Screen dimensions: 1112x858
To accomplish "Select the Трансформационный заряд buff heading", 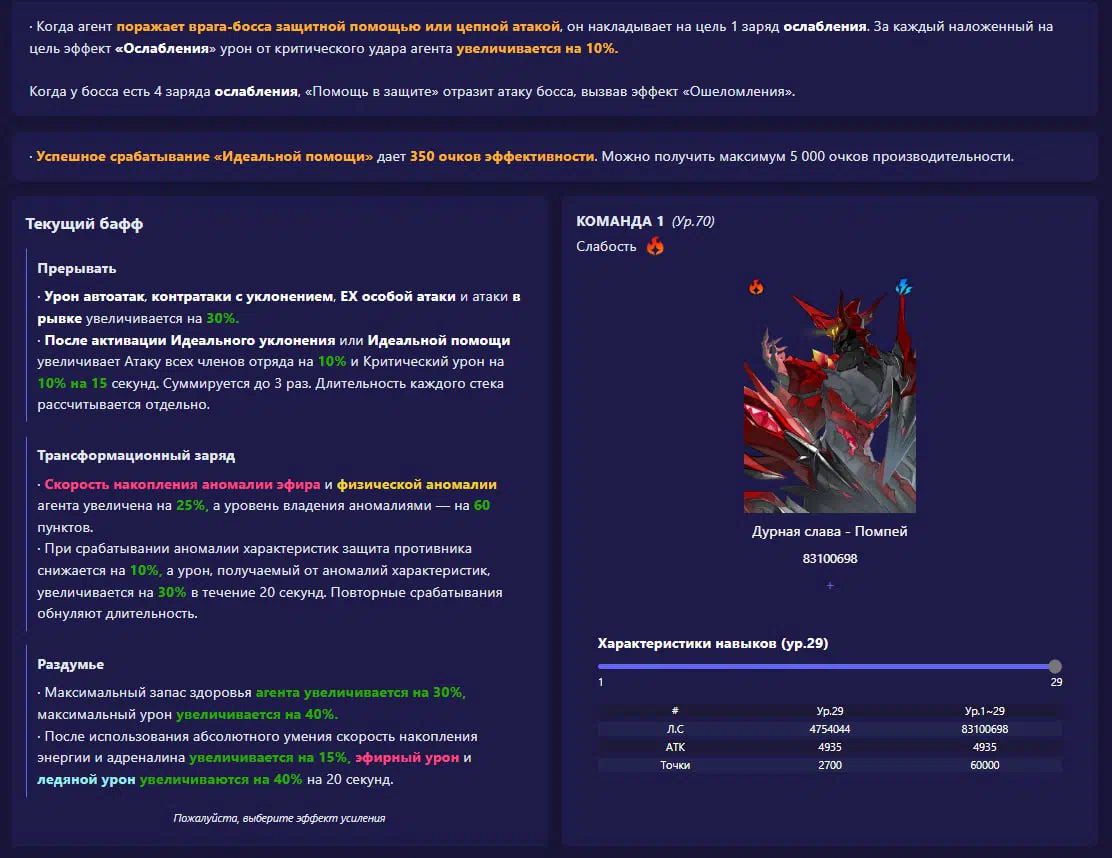I will pyautogui.click(x=136, y=456).
